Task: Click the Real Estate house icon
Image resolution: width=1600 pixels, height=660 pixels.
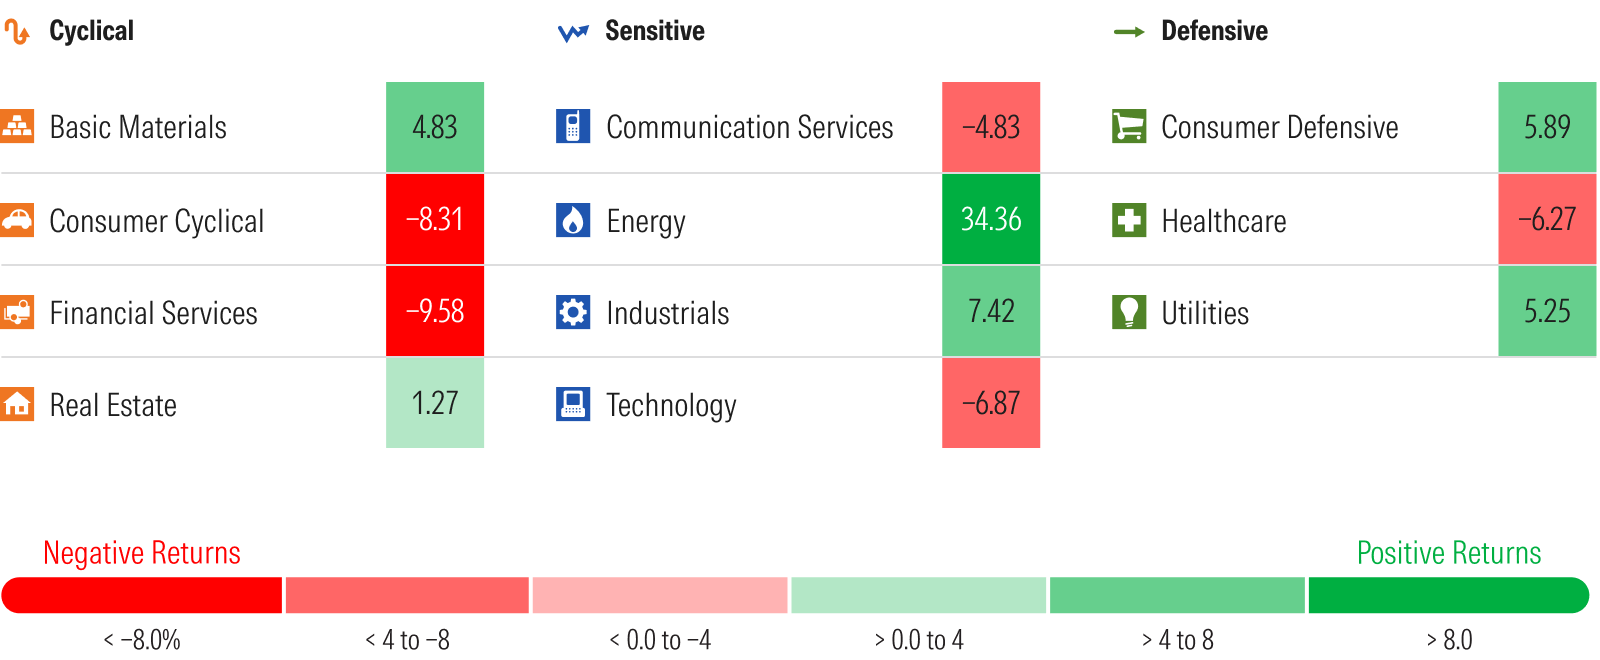Action: (x=17, y=404)
